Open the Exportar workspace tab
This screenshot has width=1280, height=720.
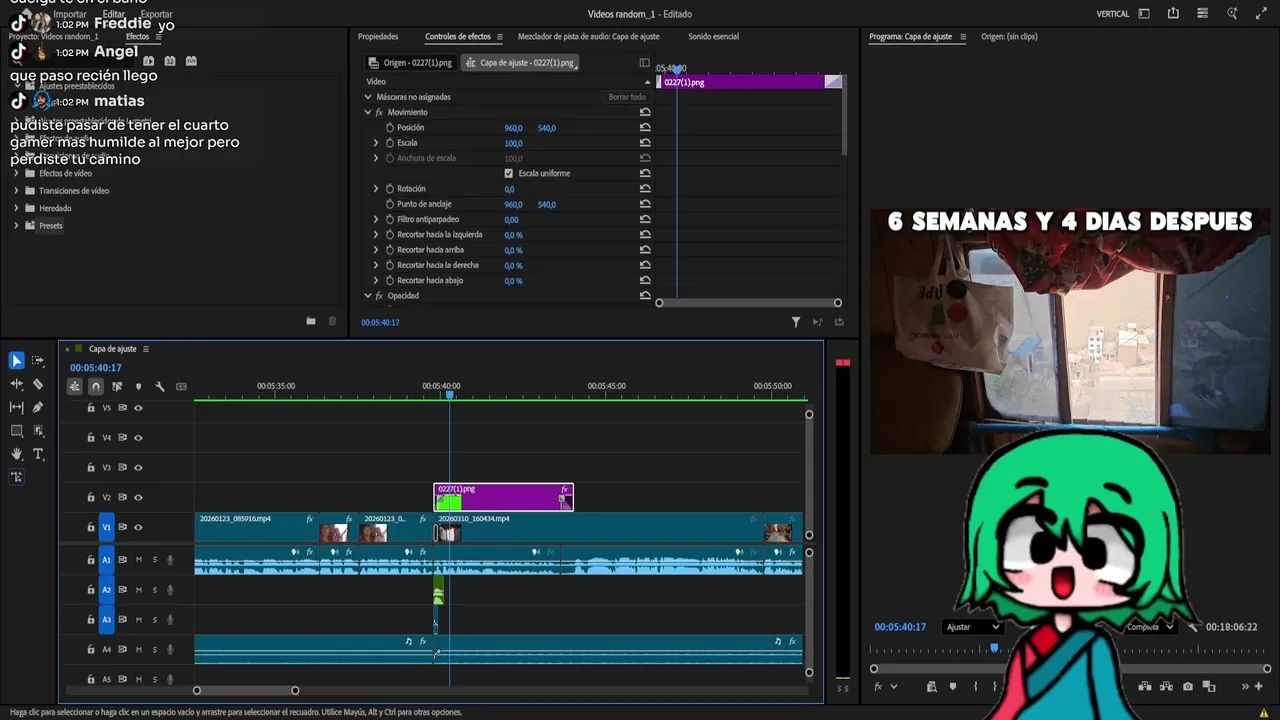point(156,15)
